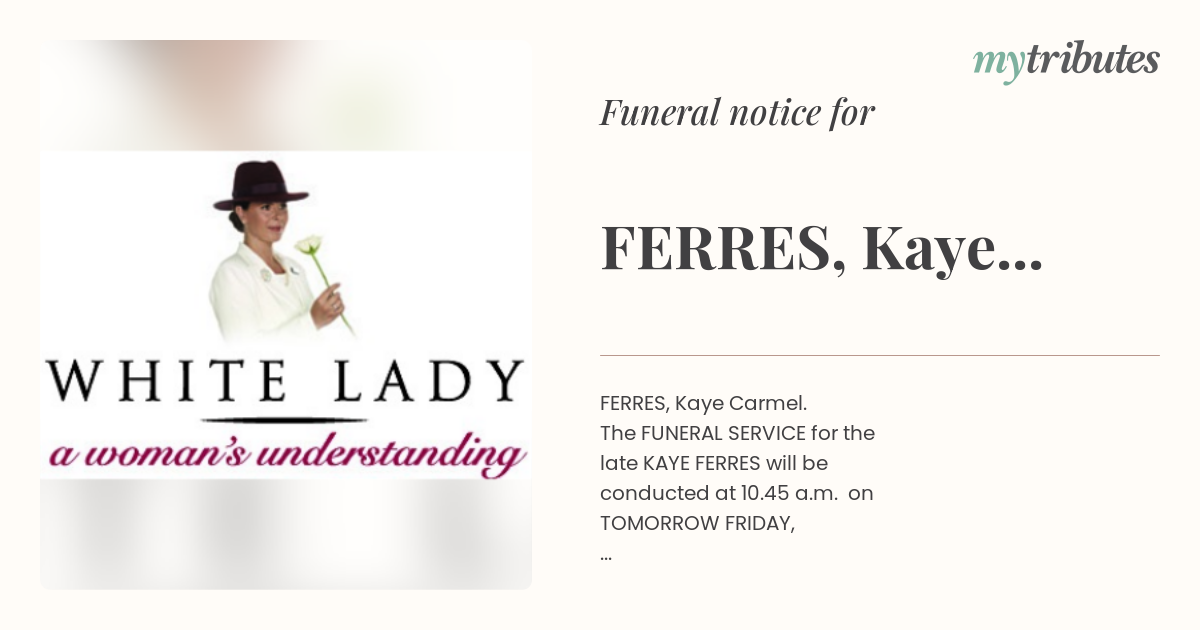1200x630 pixels.
Task: Click the blurred top area of image
Action: pyautogui.click(x=286, y=95)
